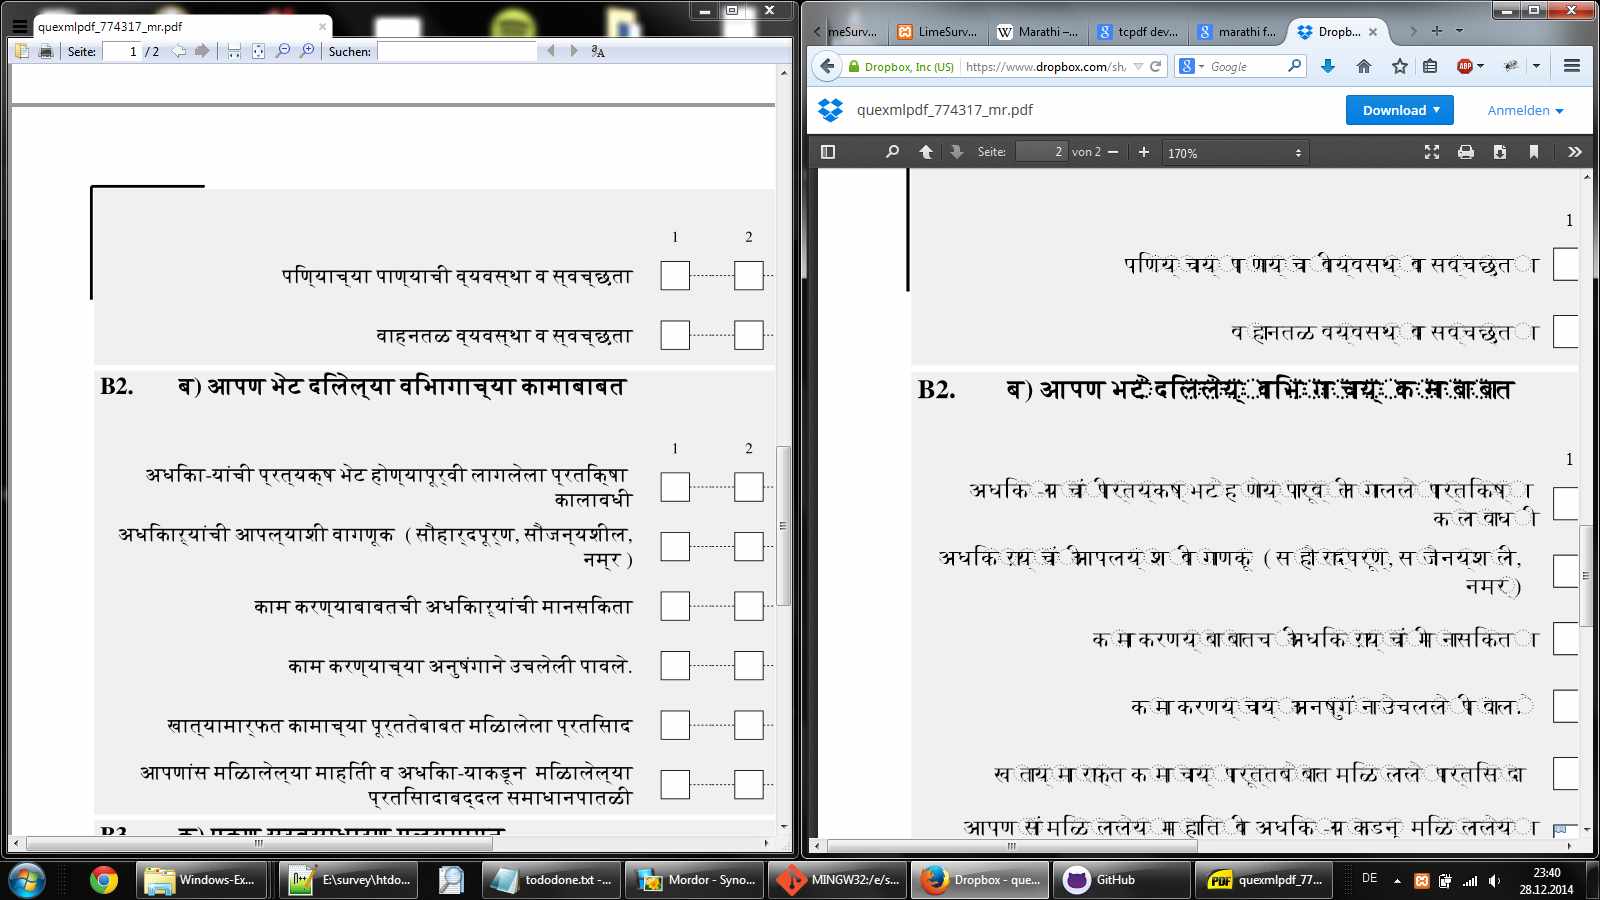Open the PDF viewer tools menu chevrons
Screen dimensions: 1600x900
coord(1575,152)
